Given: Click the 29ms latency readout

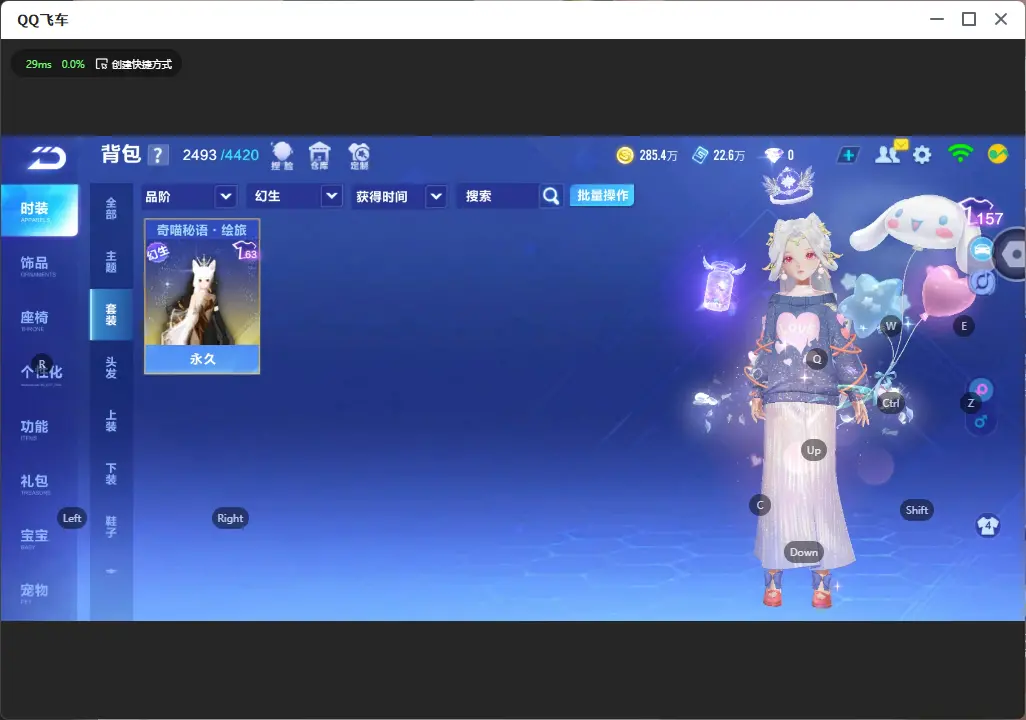Looking at the screenshot, I should [x=39, y=64].
